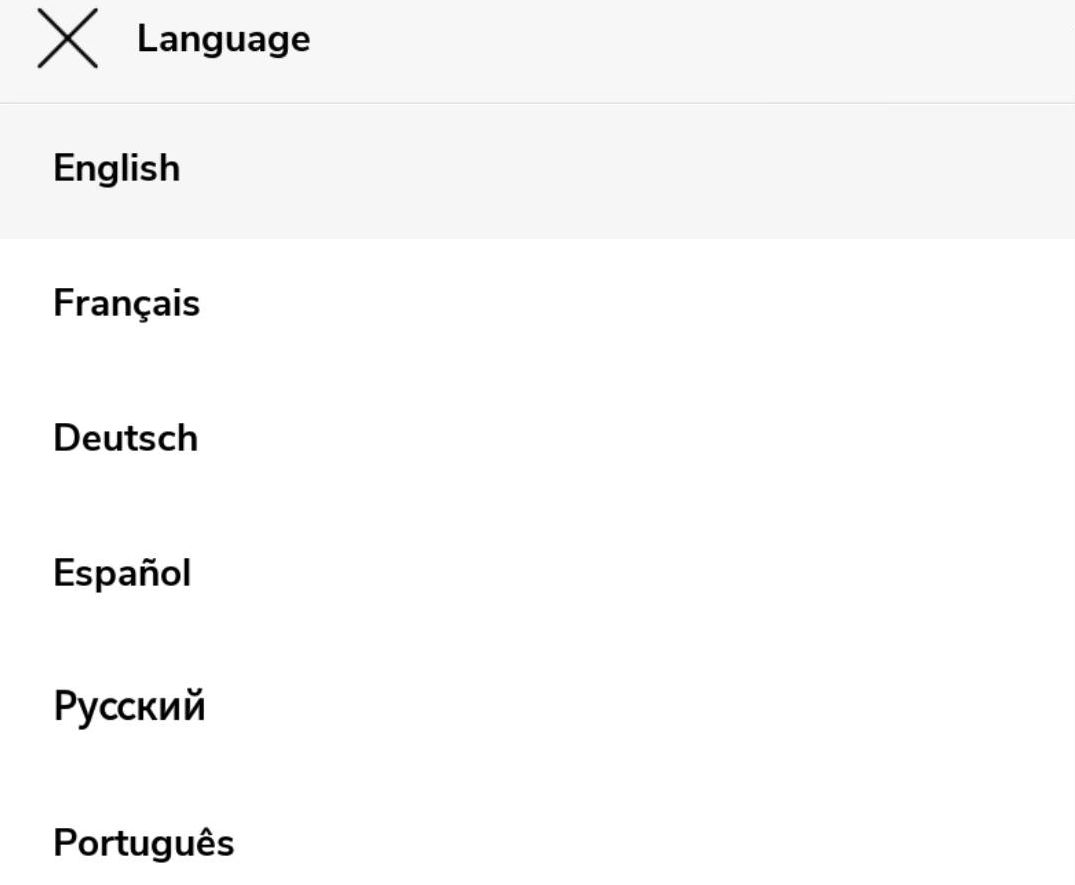Tap the highlighted English row
Viewport: 1075px width, 885px height.
click(x=117, y=168)
